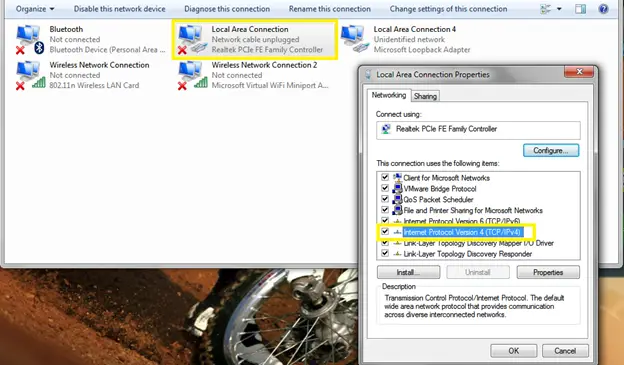
Task: Click the Link-Layer Topology Discovery Responder icon
Action: click(397, 254)
